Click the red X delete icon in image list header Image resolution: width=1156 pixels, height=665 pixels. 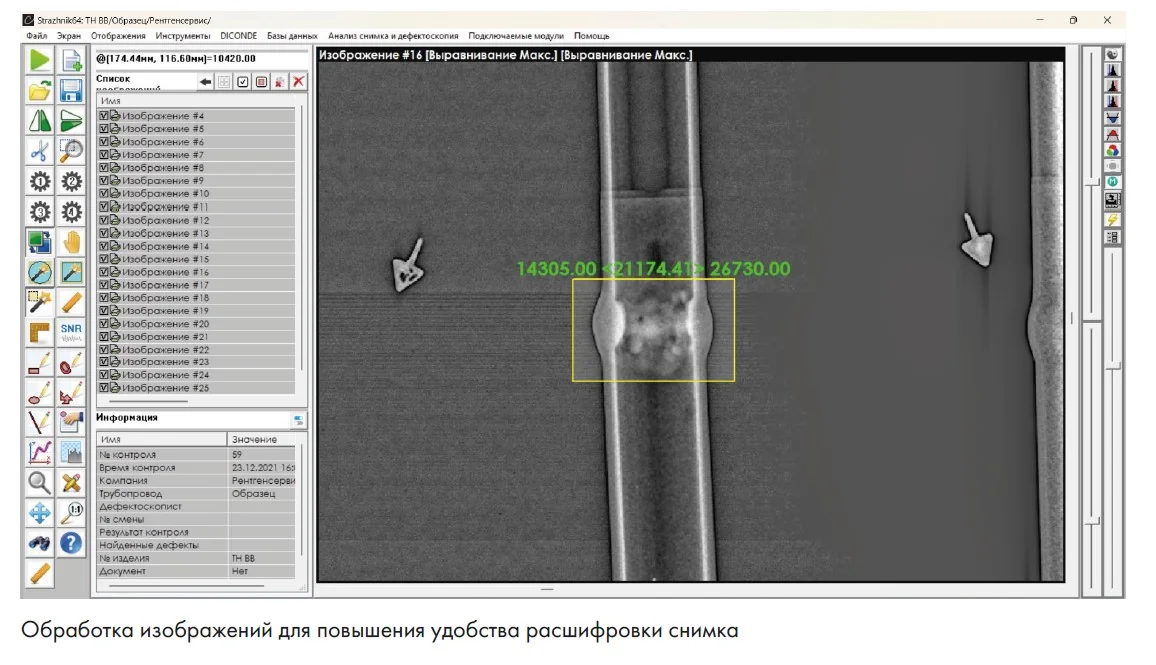tap(299, 82)
